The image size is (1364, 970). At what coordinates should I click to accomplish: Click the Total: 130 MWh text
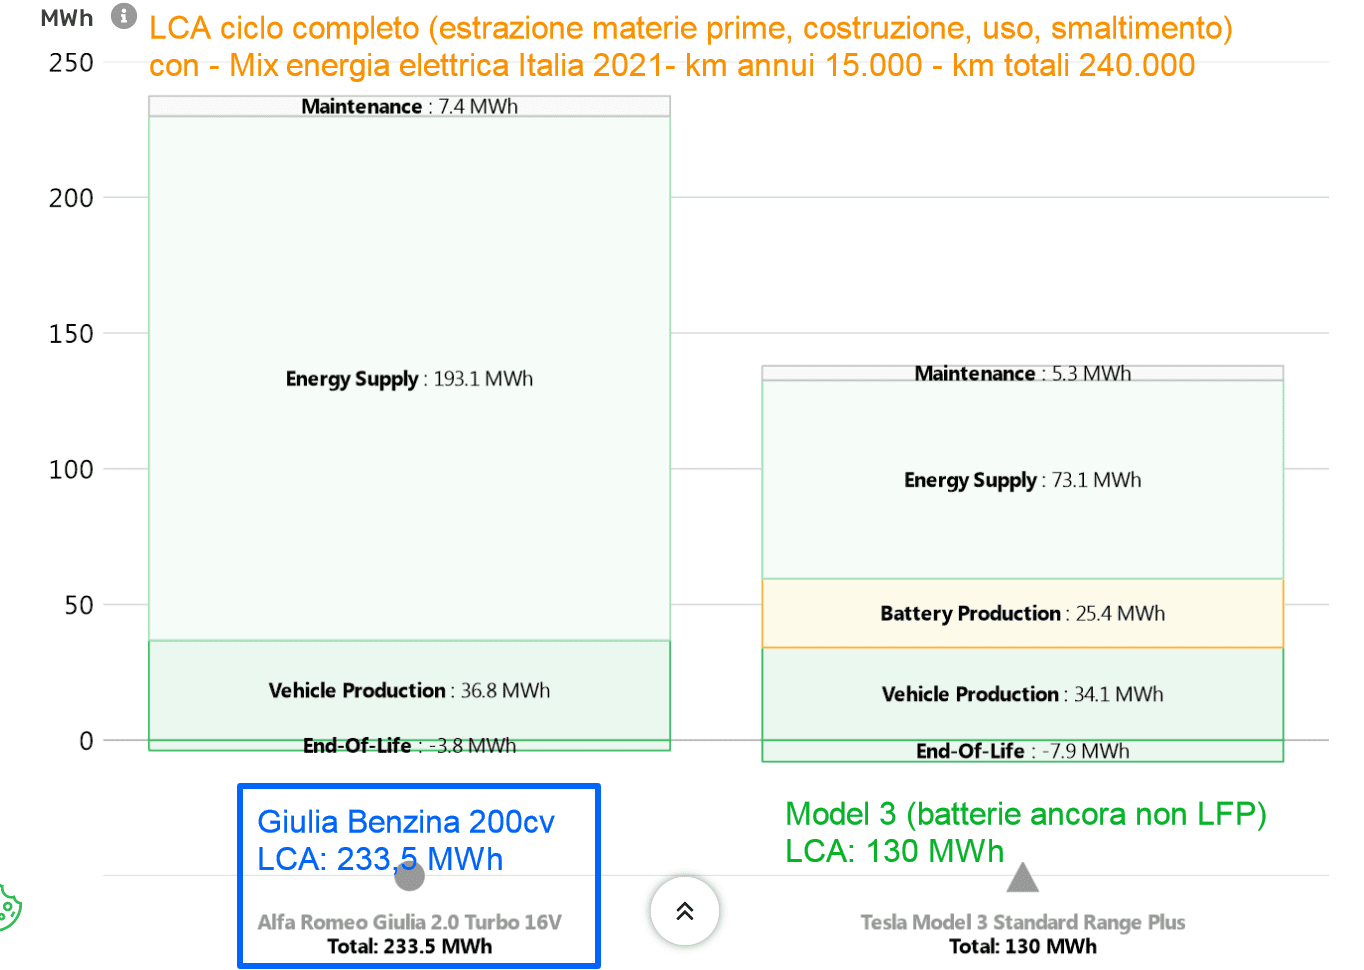(1022, 946)
